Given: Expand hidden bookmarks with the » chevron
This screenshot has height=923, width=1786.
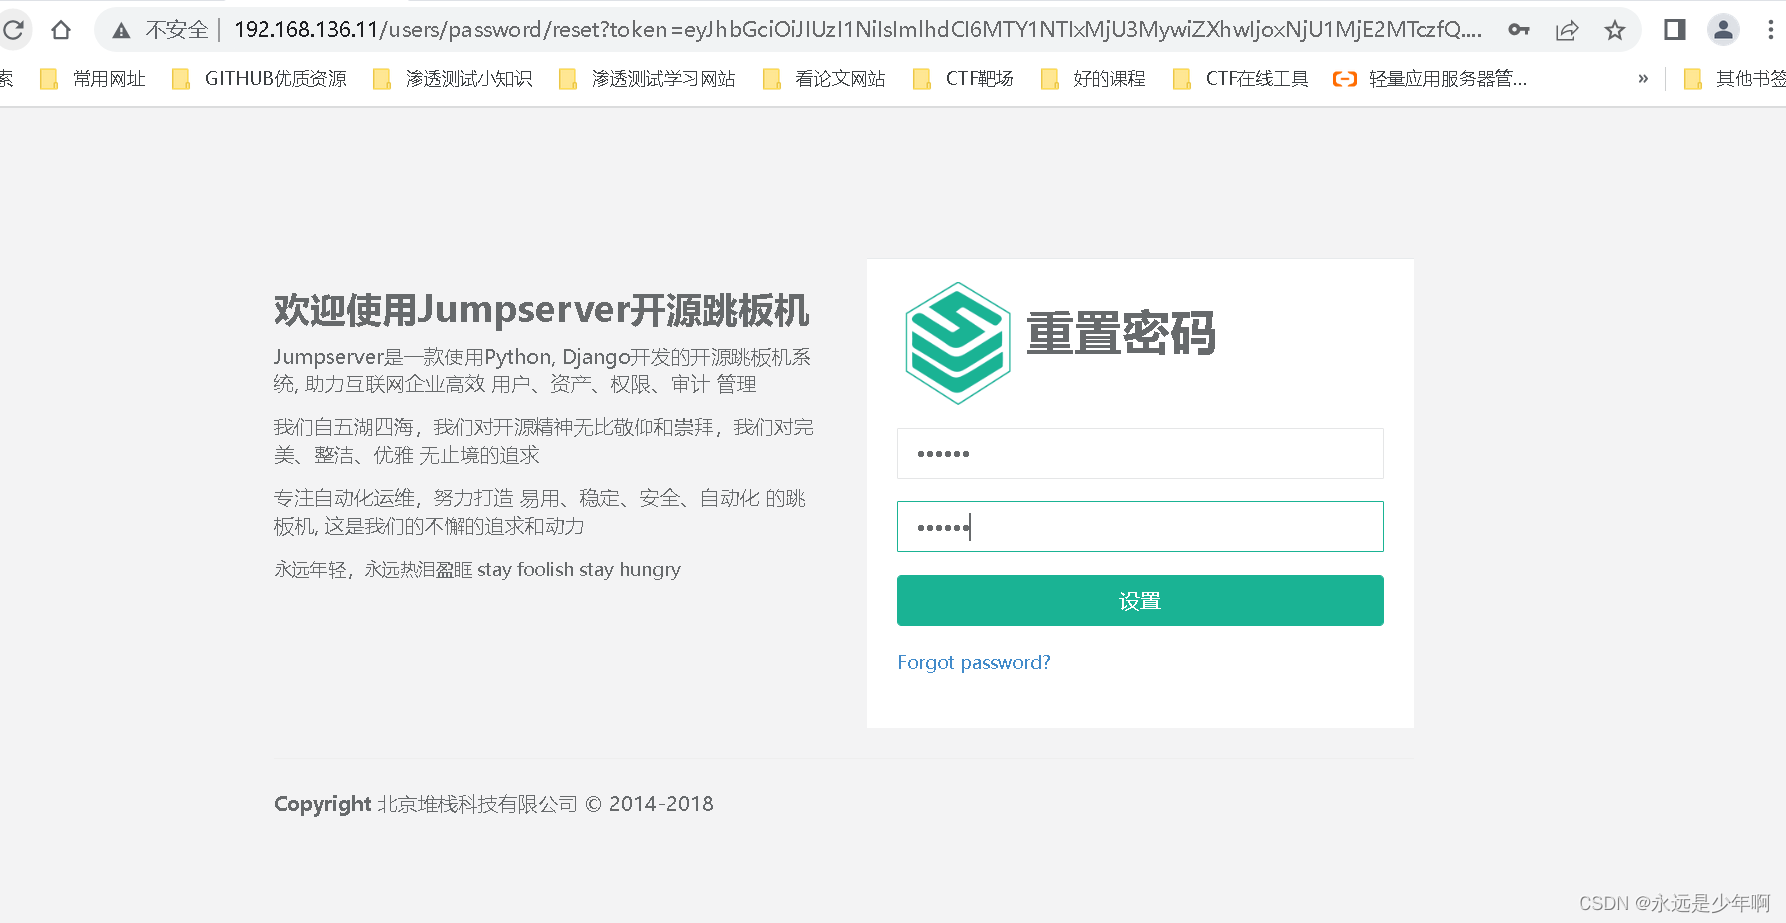Looking at the screenshot, I should [1643, 79].
